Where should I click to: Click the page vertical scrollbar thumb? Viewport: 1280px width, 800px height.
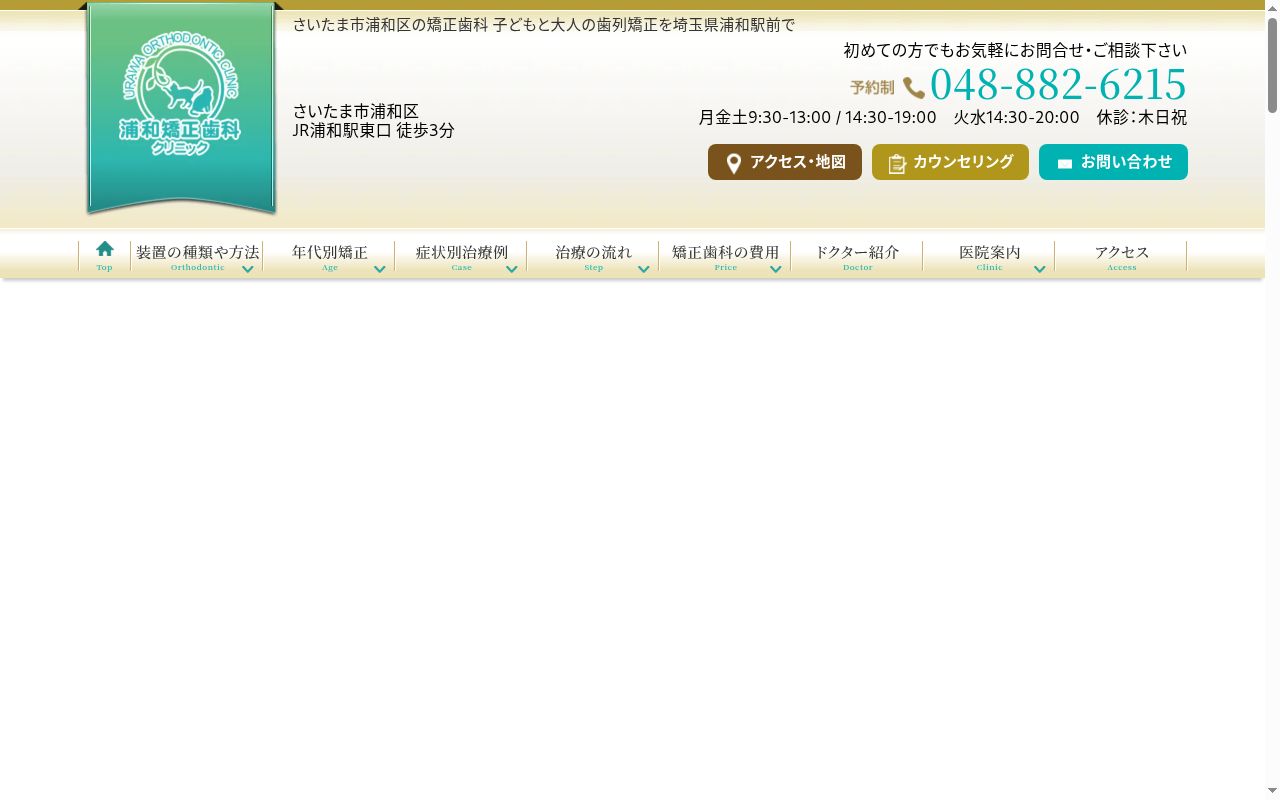[1272, 65]
